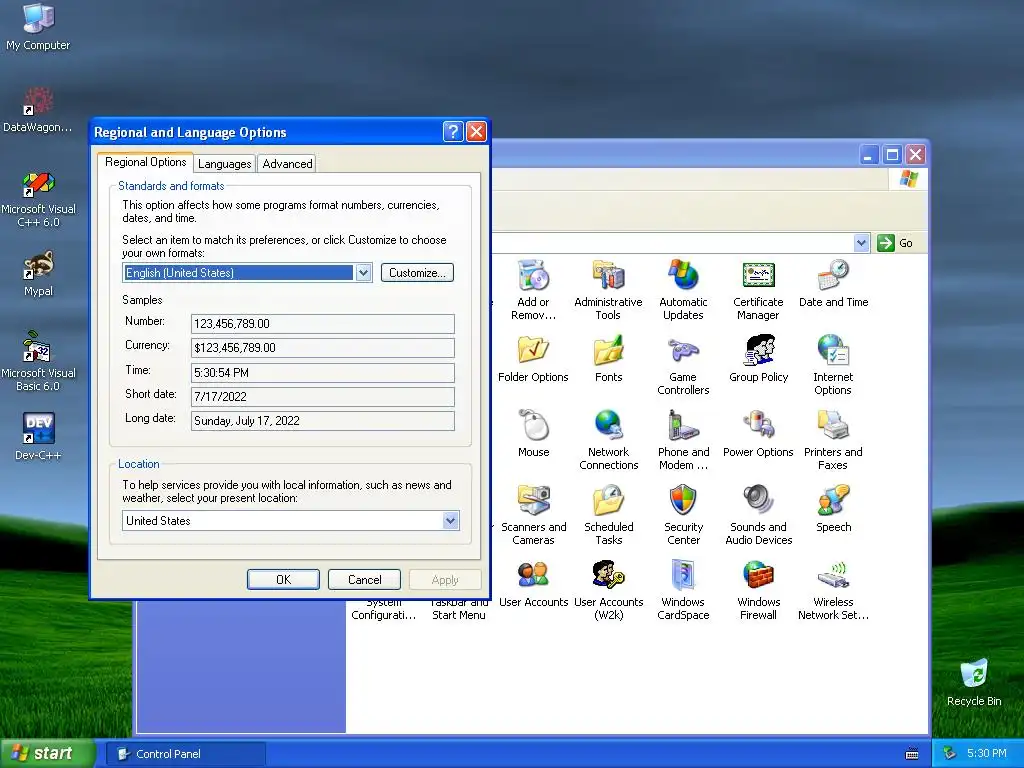Open Power Options applet

tap(758, 434)
